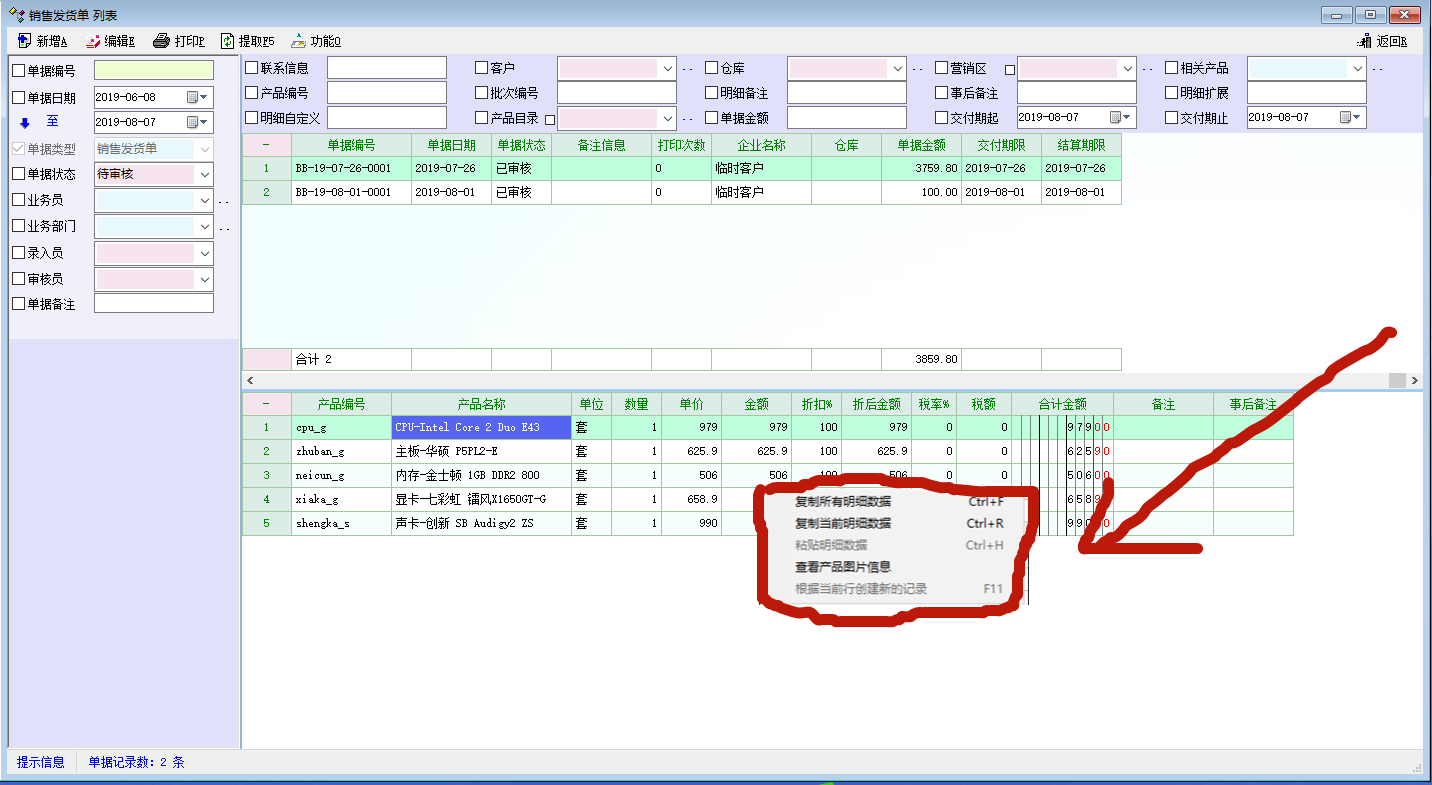Open the 功能 (Function) toolbar icon
Image resolution: width=1432 pixels, height=785 pixels.
pos(298,41)
